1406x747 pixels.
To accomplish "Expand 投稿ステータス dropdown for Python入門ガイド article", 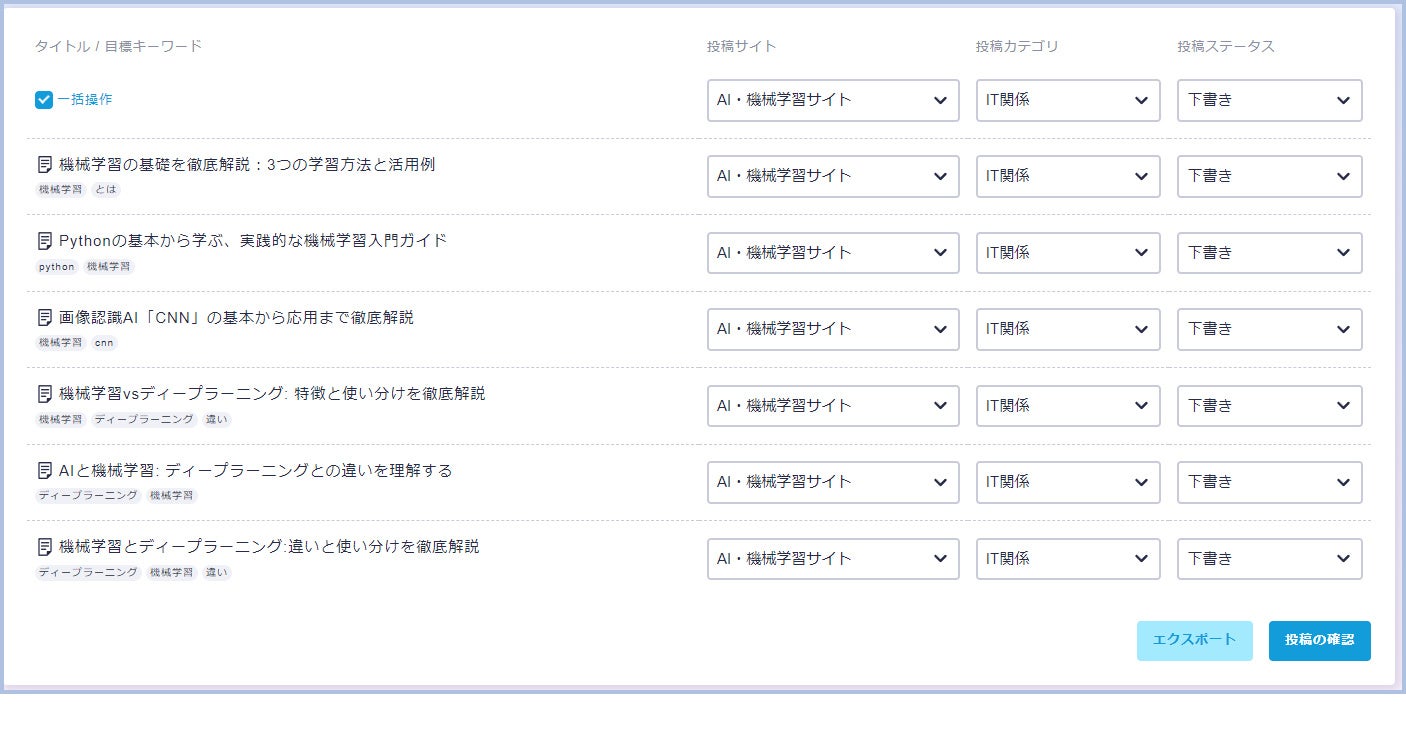I will (x=1269, y=253).
